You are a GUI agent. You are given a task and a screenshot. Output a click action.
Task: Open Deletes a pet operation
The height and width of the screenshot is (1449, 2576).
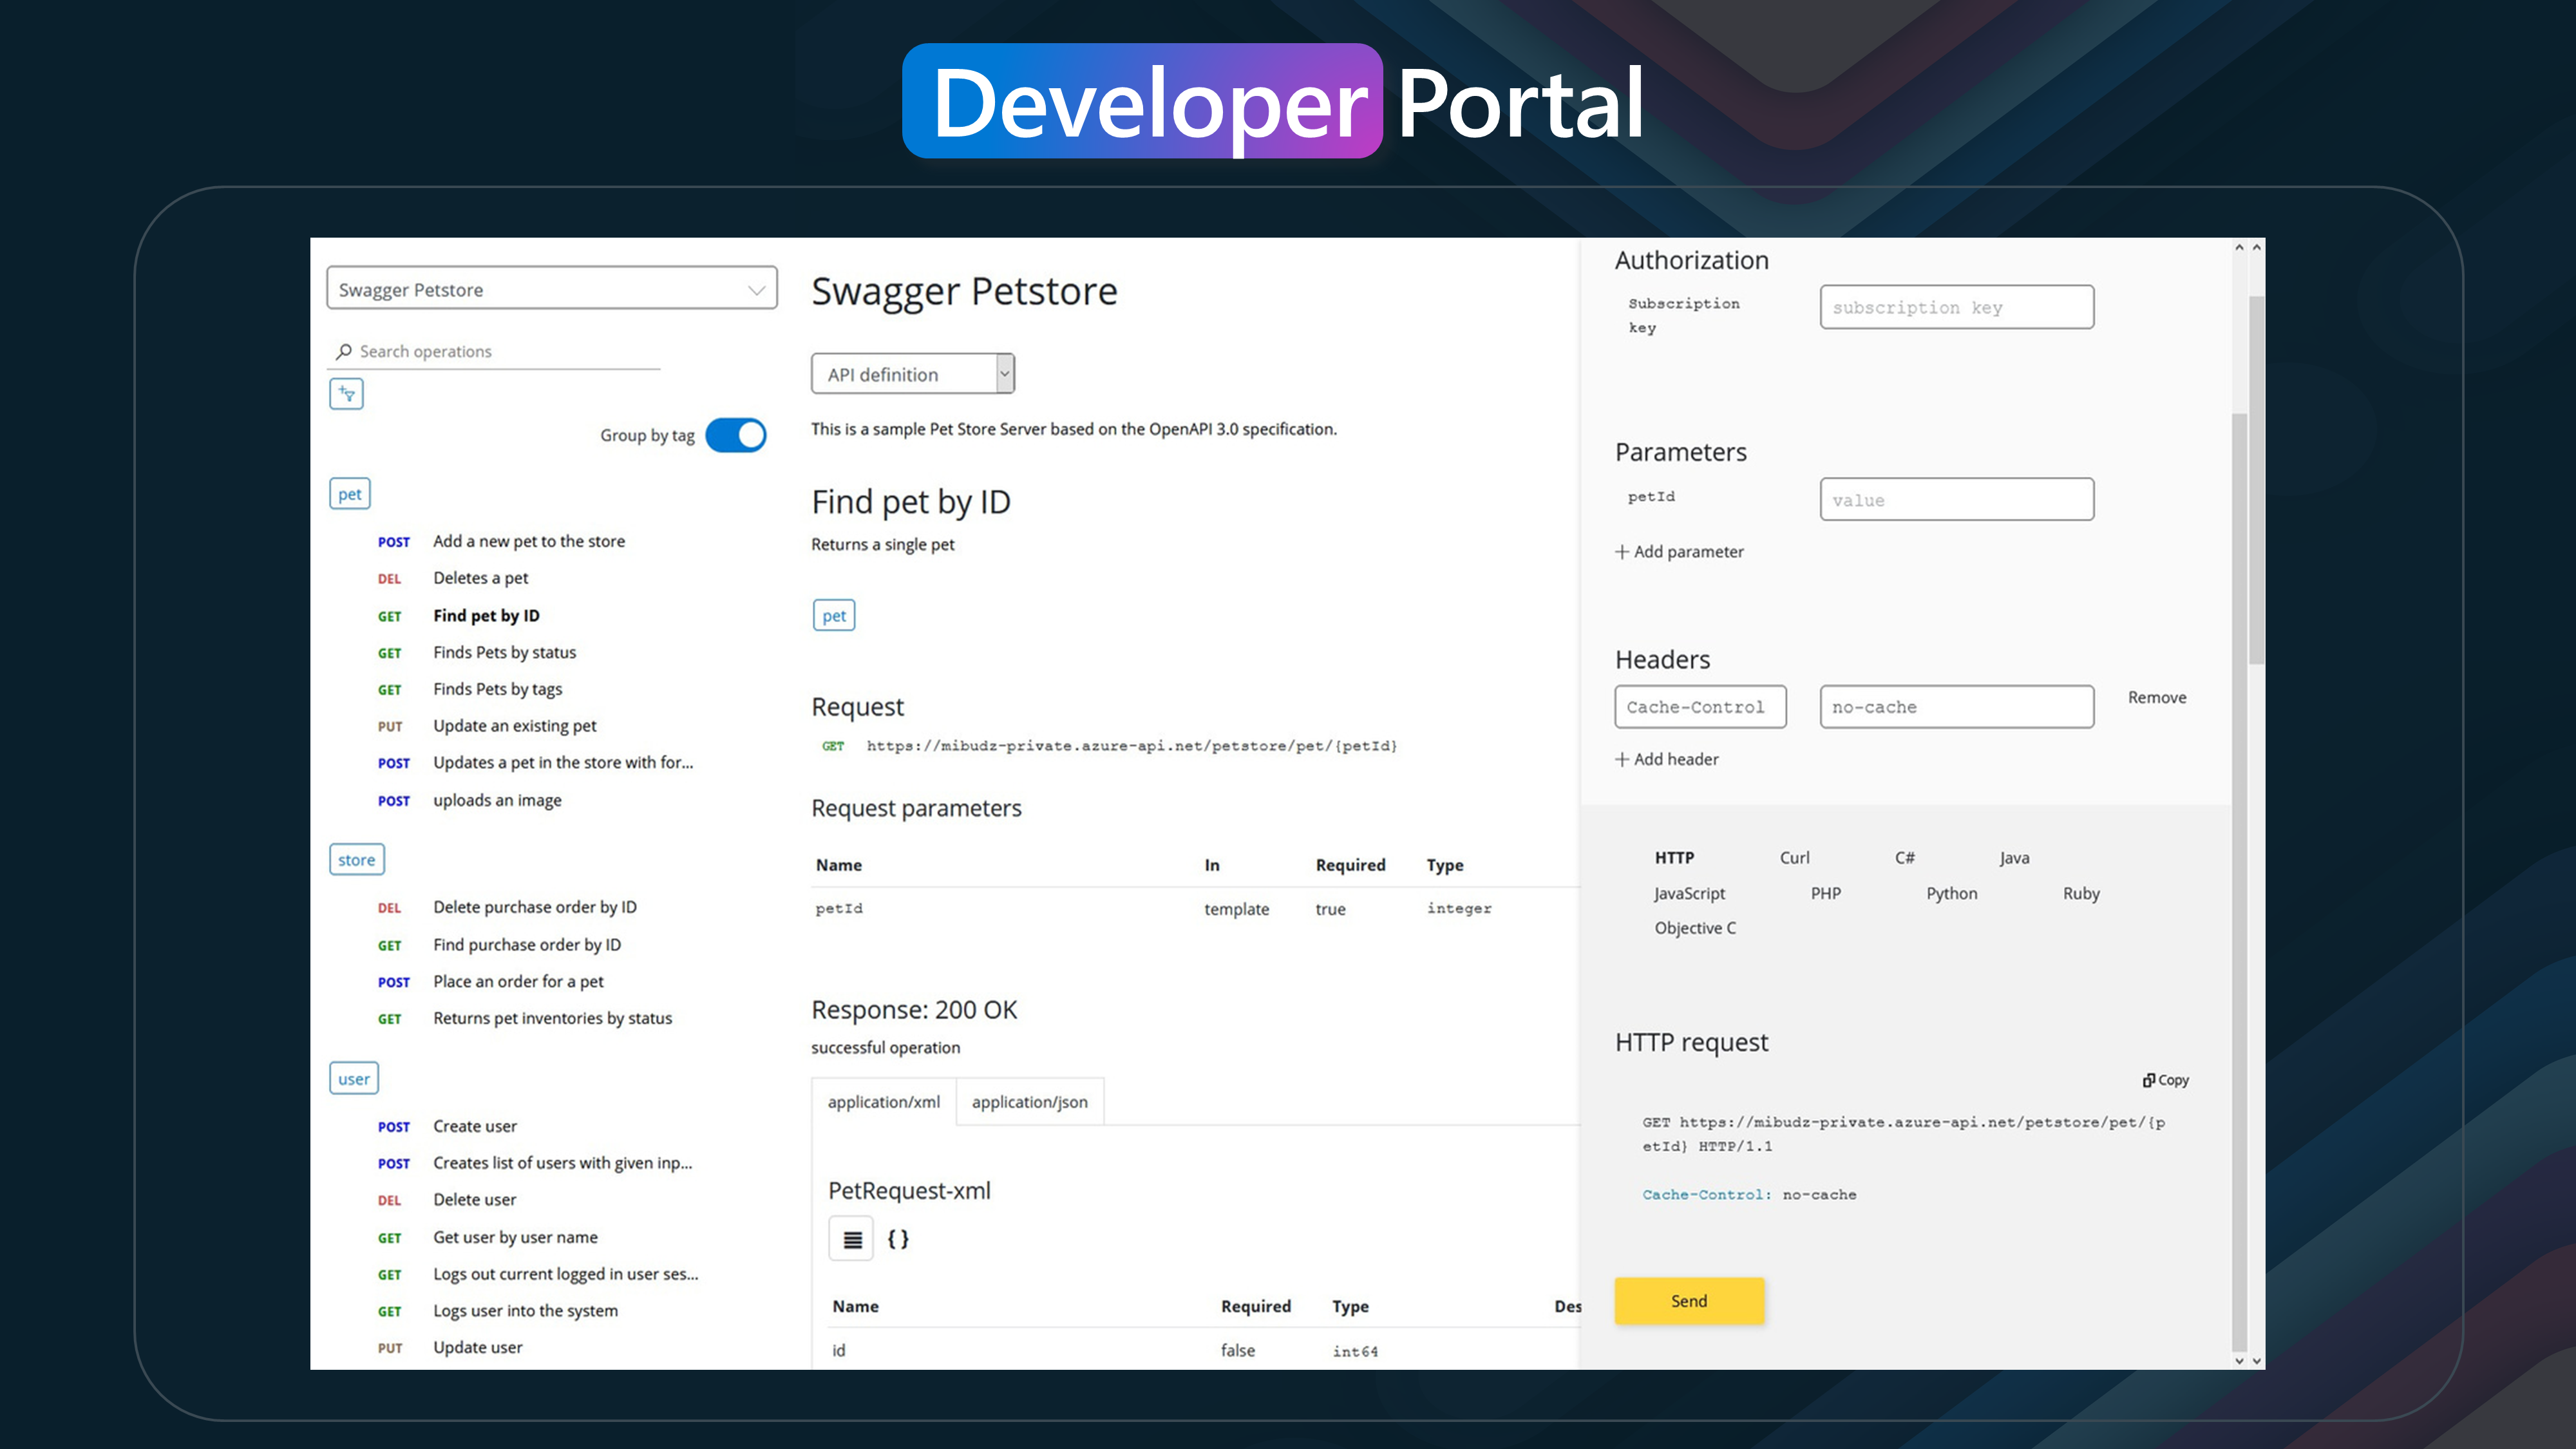[481, 578]
